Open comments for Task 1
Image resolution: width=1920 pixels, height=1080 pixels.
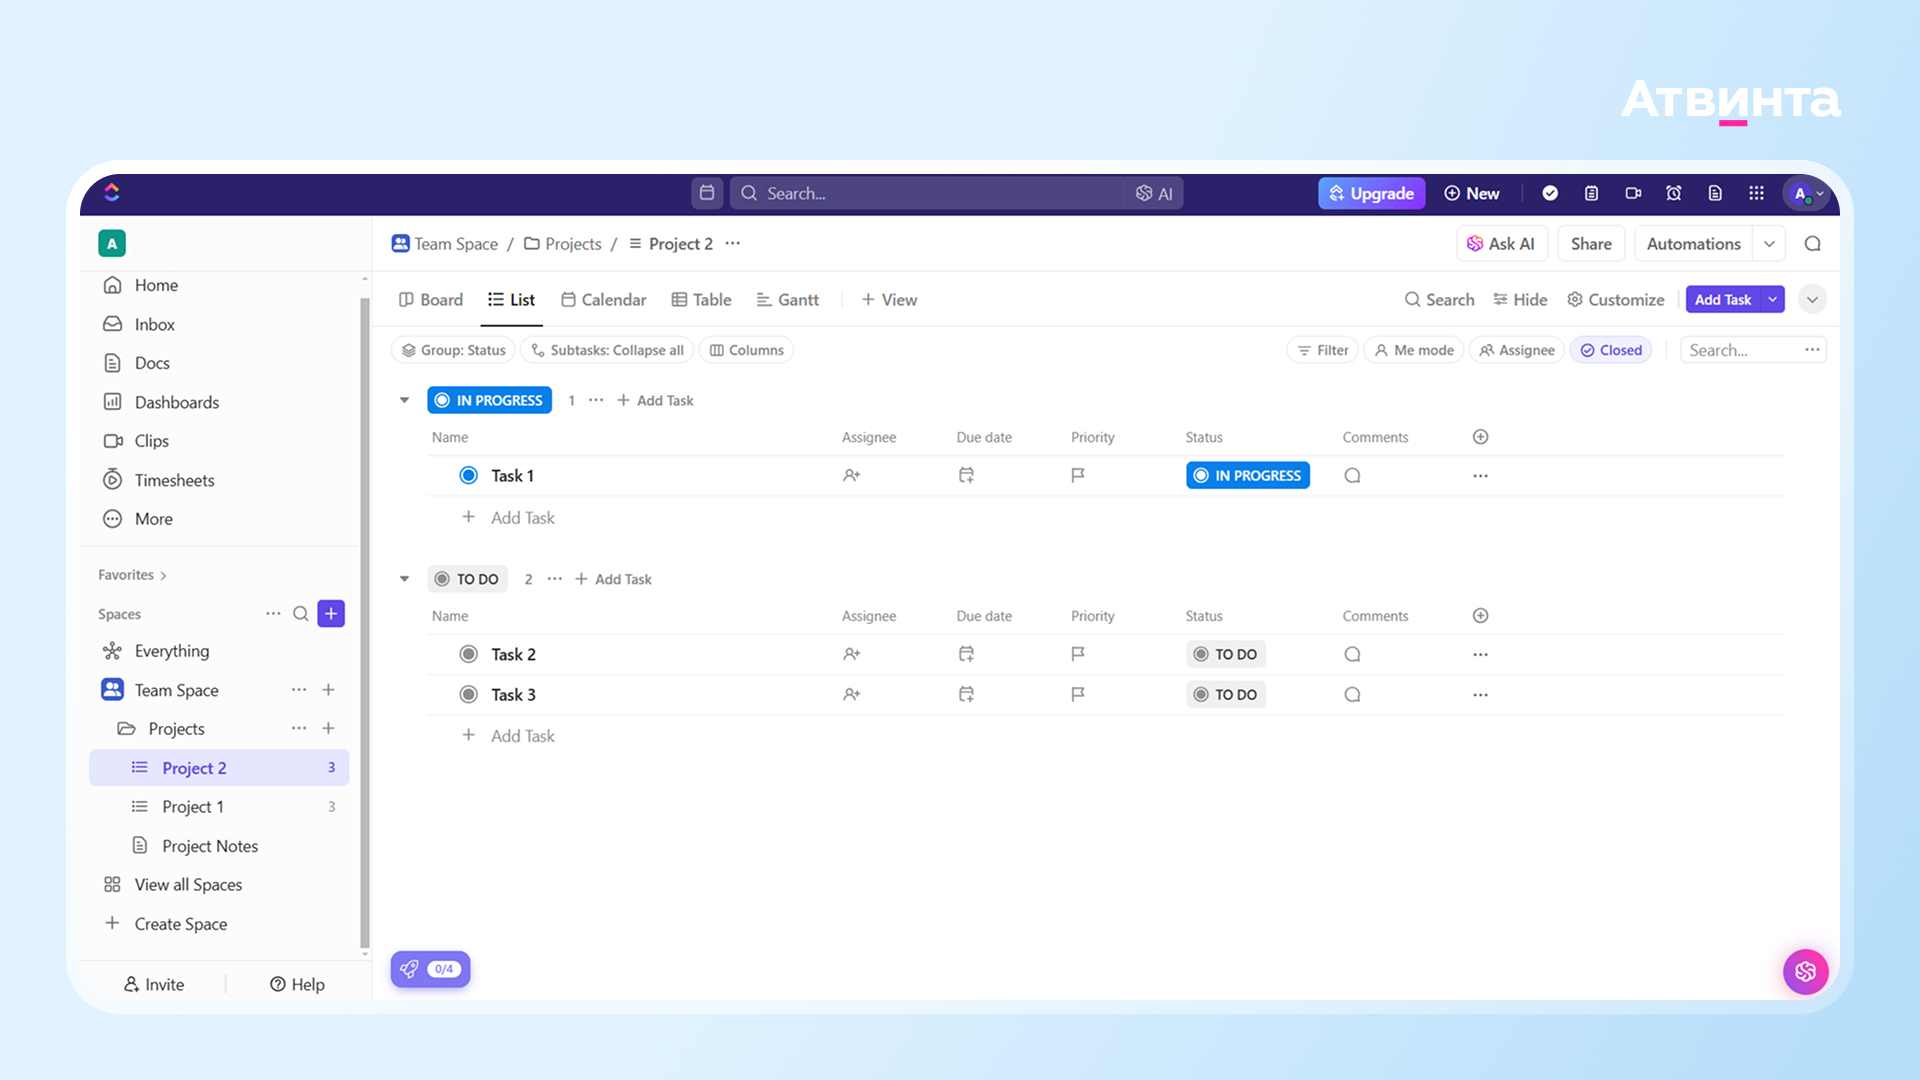[1352, 476]
